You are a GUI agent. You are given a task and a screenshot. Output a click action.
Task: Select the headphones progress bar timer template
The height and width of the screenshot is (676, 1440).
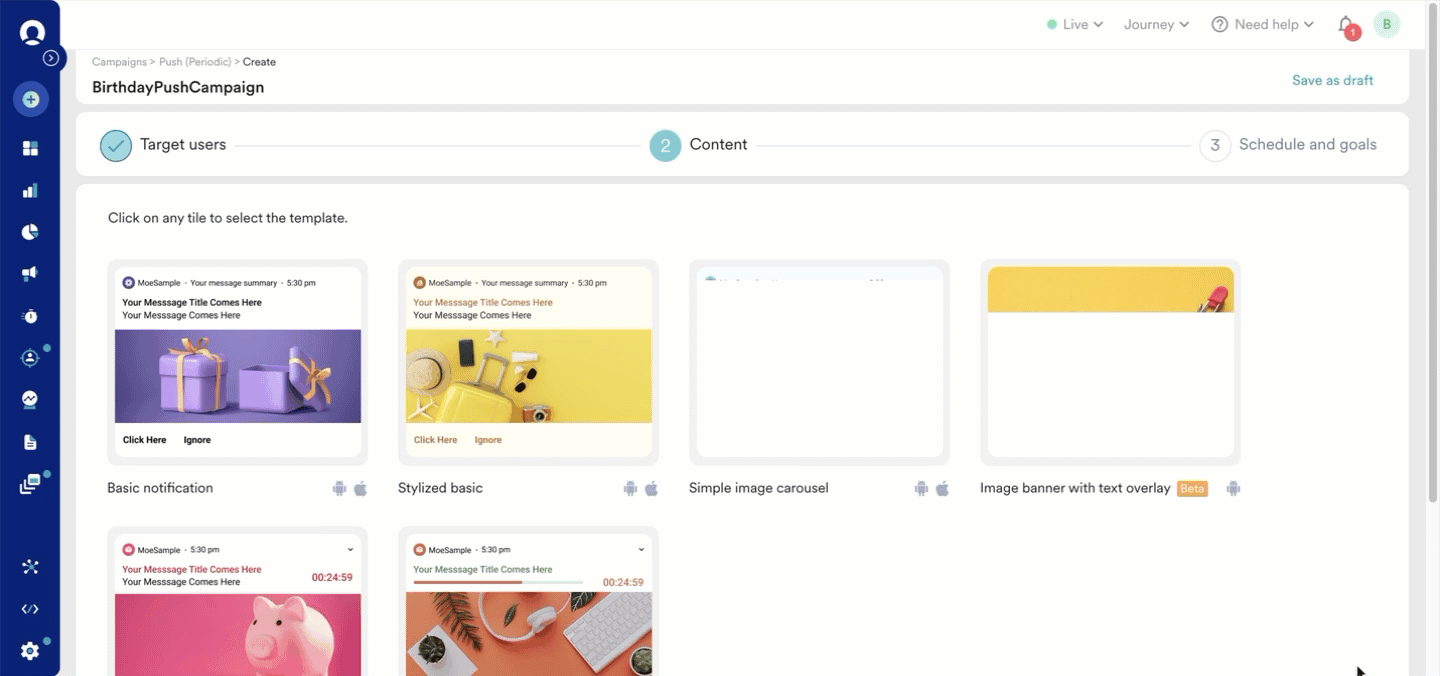528,602
